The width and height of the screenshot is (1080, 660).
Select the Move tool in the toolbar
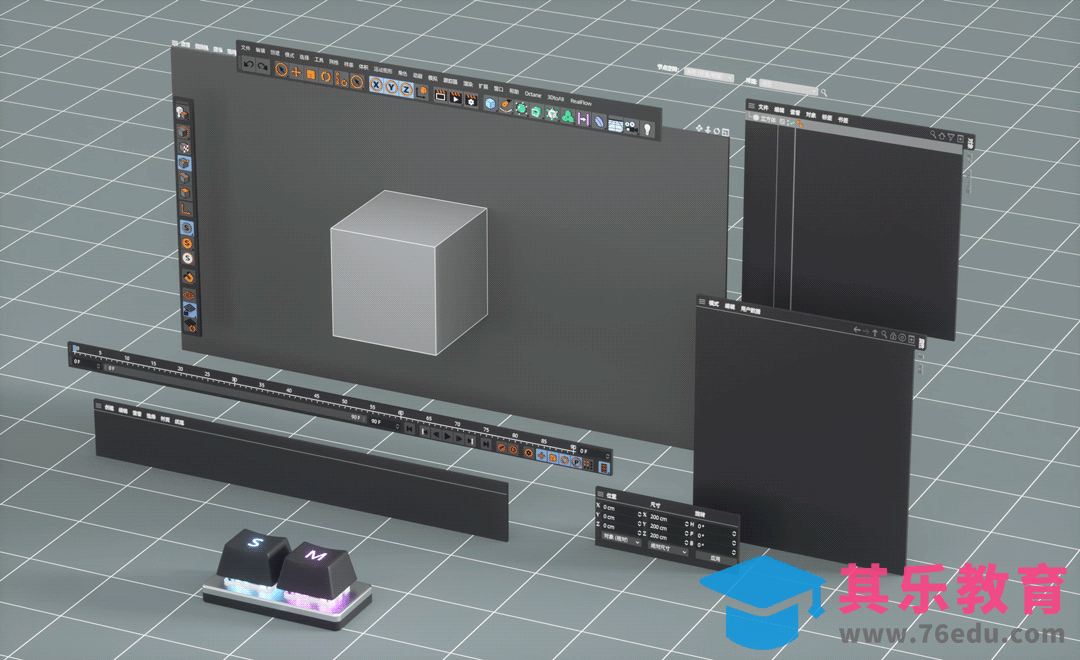click(296, 72)
